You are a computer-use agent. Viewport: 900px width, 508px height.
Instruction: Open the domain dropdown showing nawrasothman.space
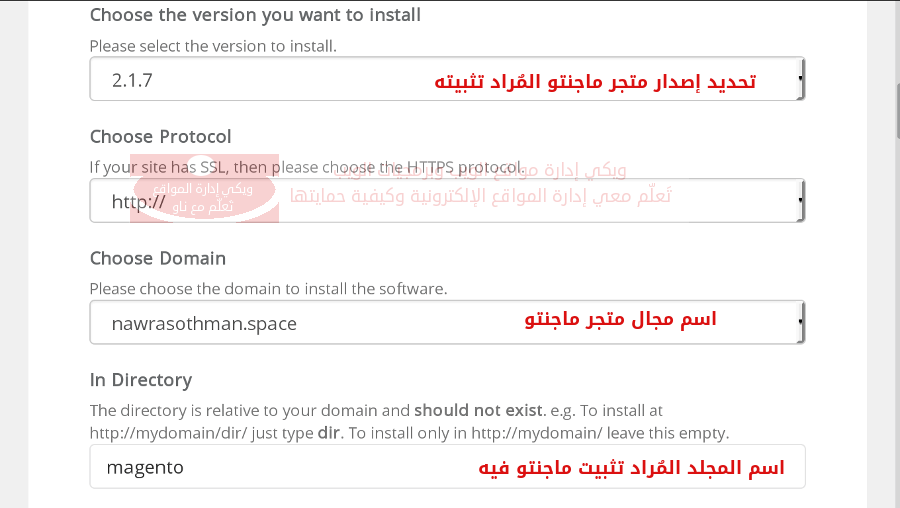point(300,322)
